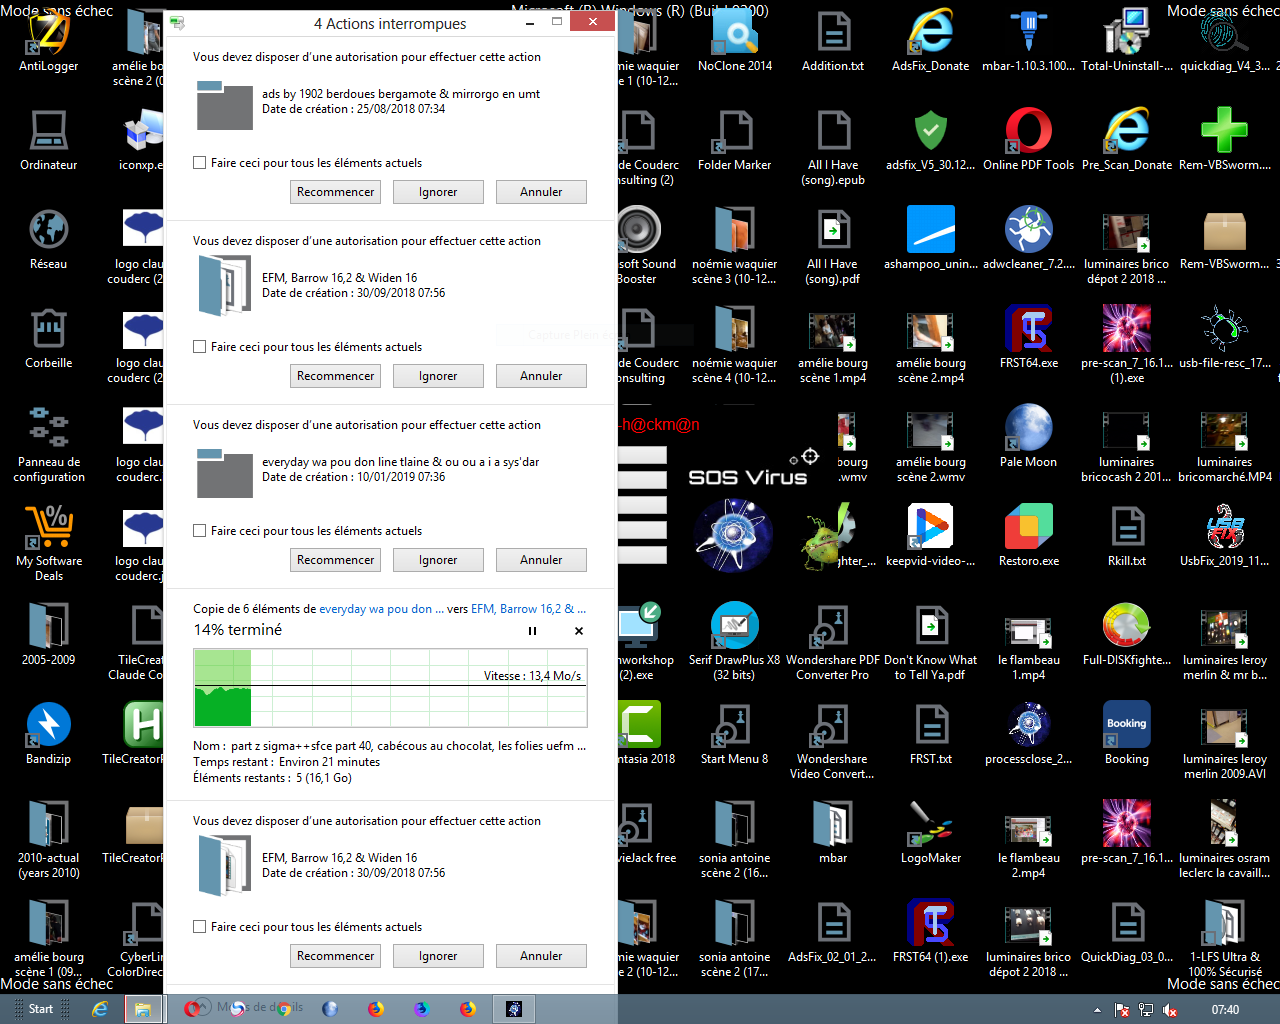
Task: Select the Pre_Scan_Donate icon
Action: [1126, 141]
